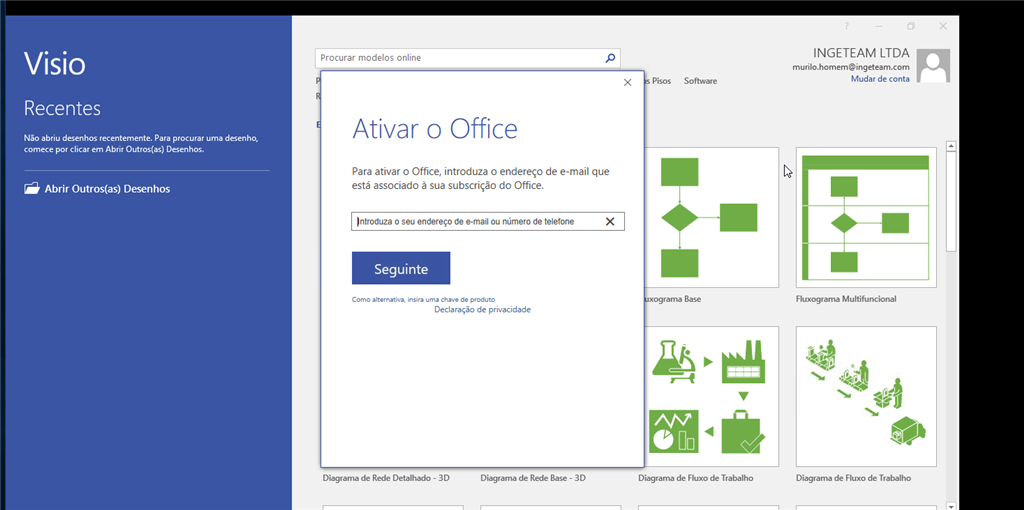Click Como alternativa, insira uma chave de produto
The height and width of the screenshot is (510, 1024).
(423, 300)
